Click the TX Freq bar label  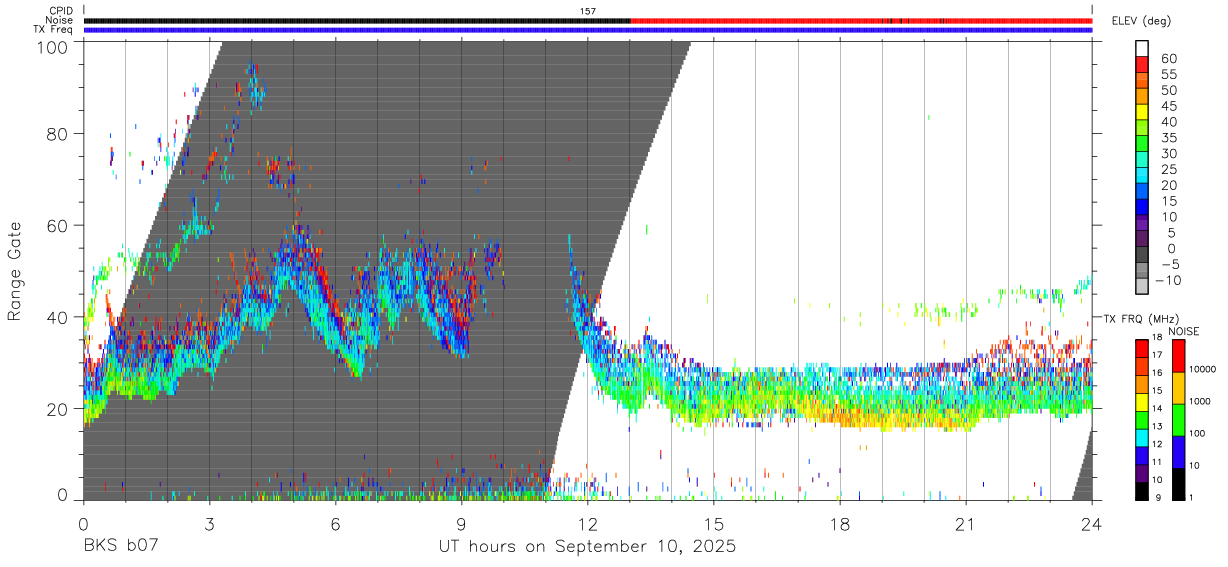(x=53, y=29)
